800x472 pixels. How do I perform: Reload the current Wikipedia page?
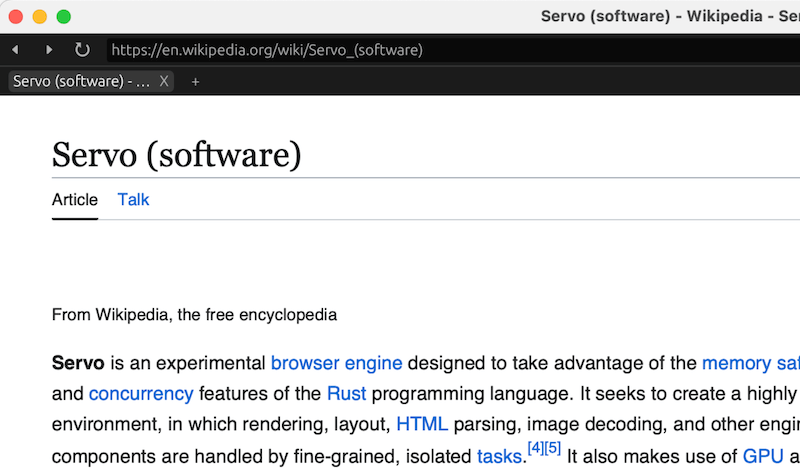82,49
